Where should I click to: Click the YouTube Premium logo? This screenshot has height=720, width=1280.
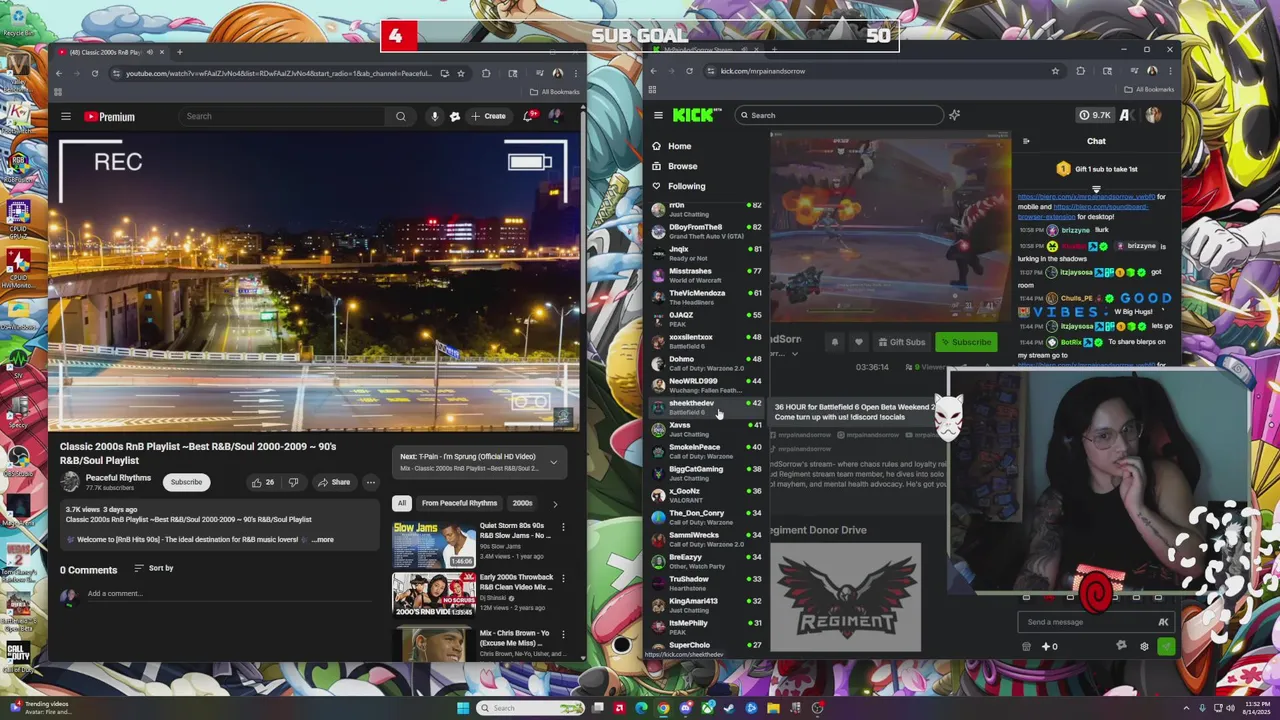click(109, 117)
